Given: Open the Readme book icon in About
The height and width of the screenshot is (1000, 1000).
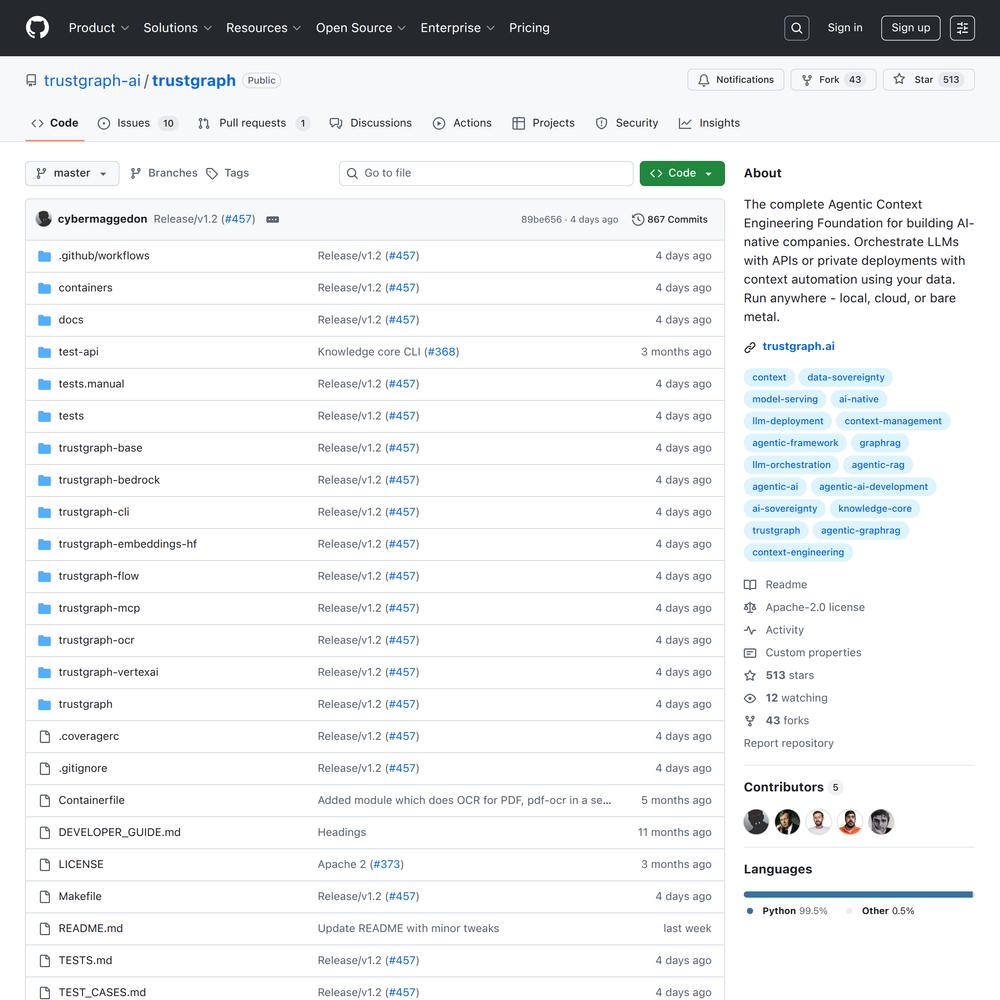Looking at the screenshot, I should (750, 585).
